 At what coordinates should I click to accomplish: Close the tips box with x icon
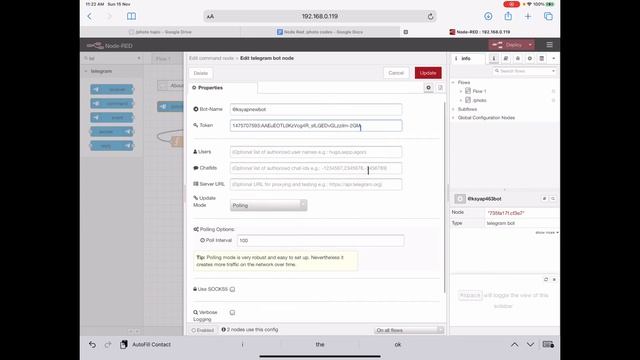click(x=554, y=280)
